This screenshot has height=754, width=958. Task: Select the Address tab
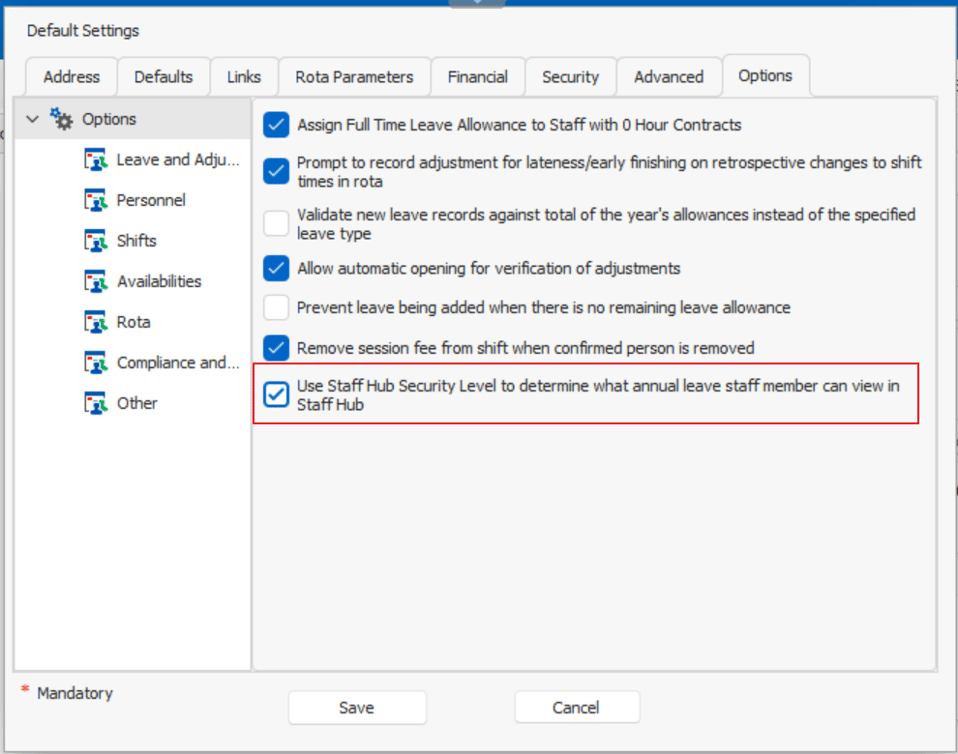(71, 77)
